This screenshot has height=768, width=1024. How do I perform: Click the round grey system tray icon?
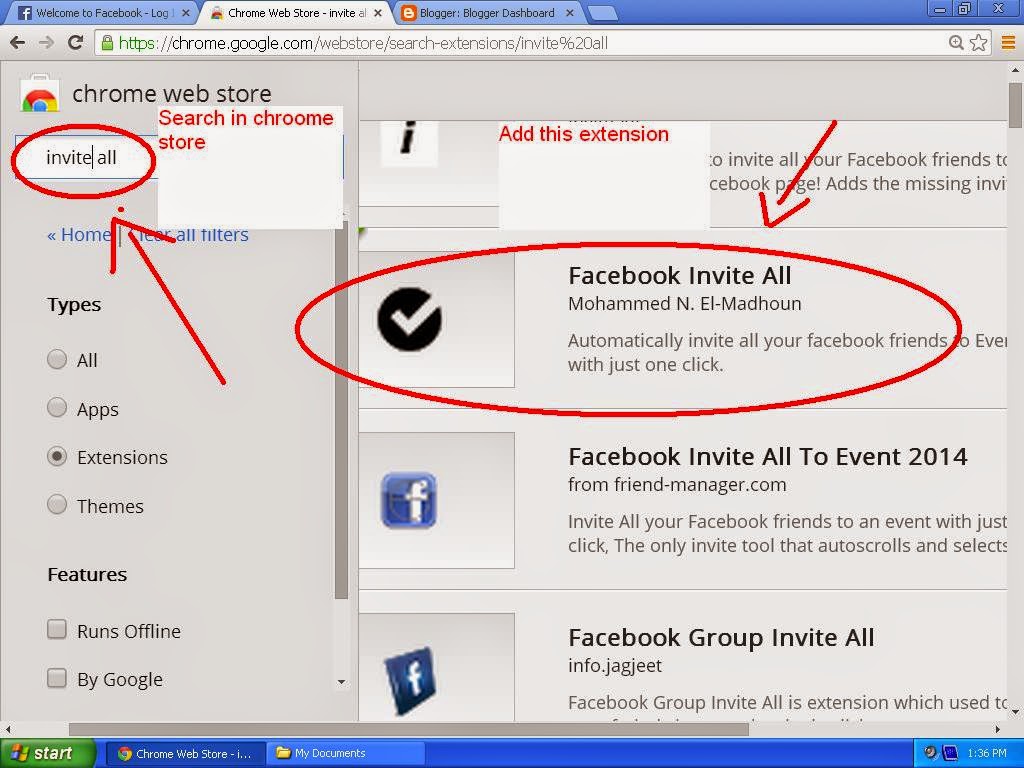(931, 753)
